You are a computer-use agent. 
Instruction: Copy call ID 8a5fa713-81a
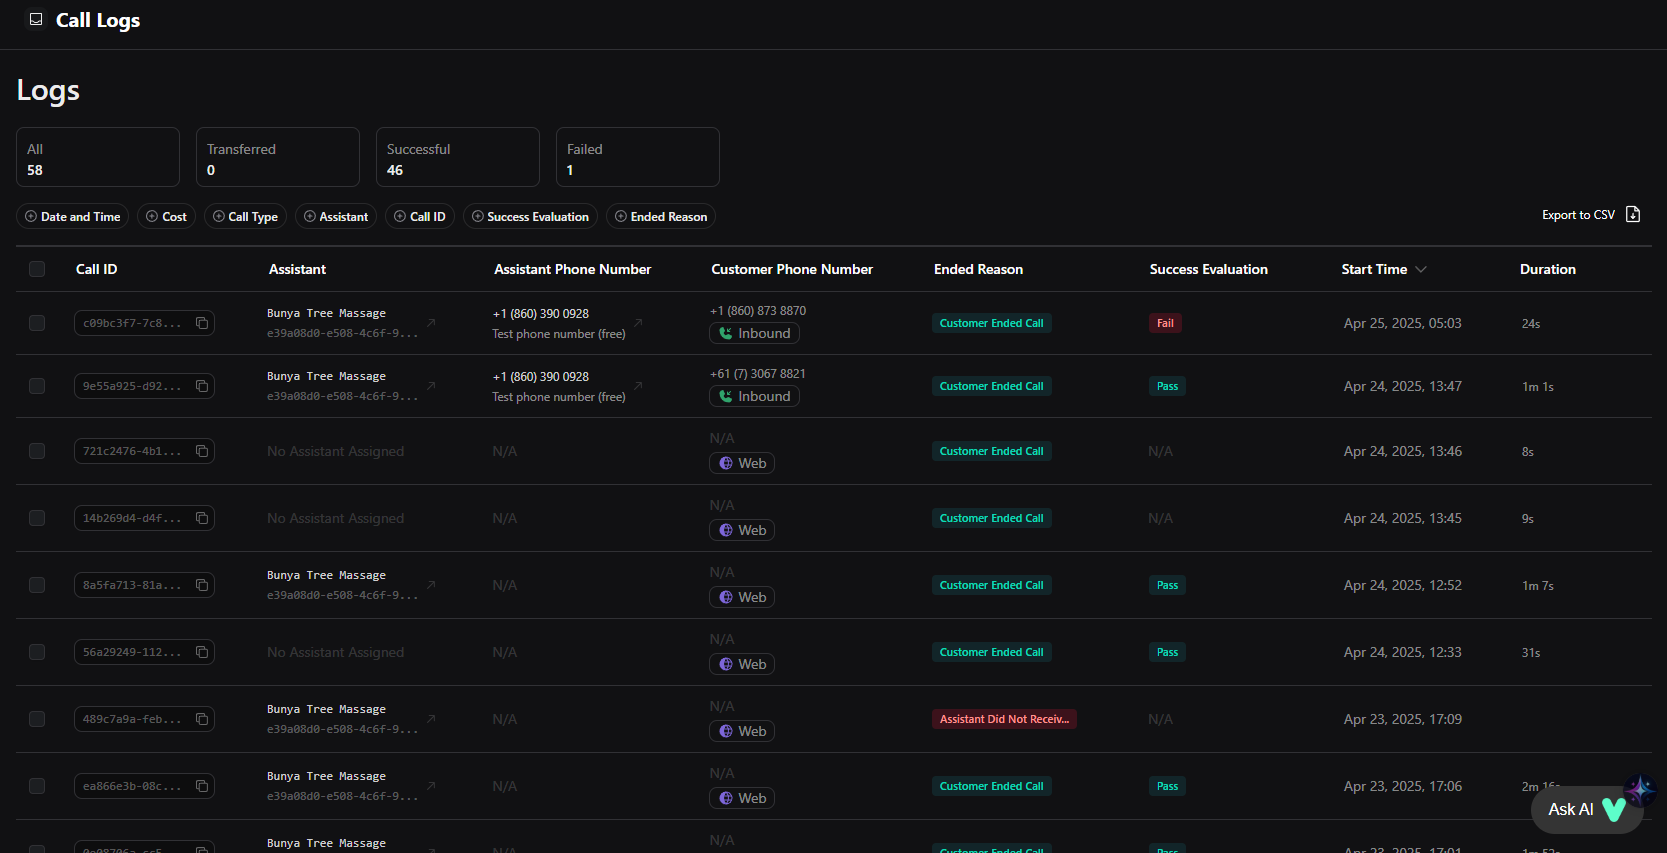point(202,585)
